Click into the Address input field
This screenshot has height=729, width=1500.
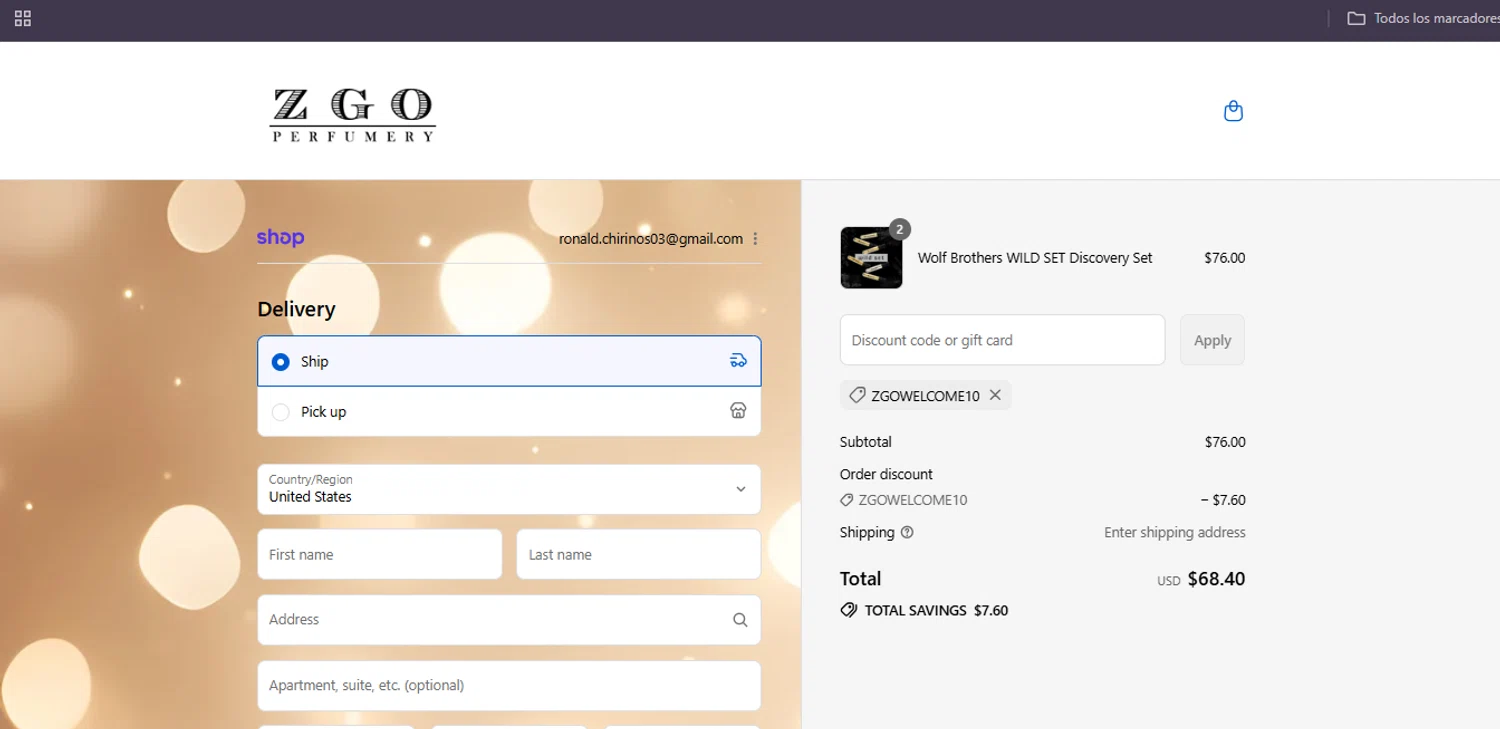(x=509, y=620)
